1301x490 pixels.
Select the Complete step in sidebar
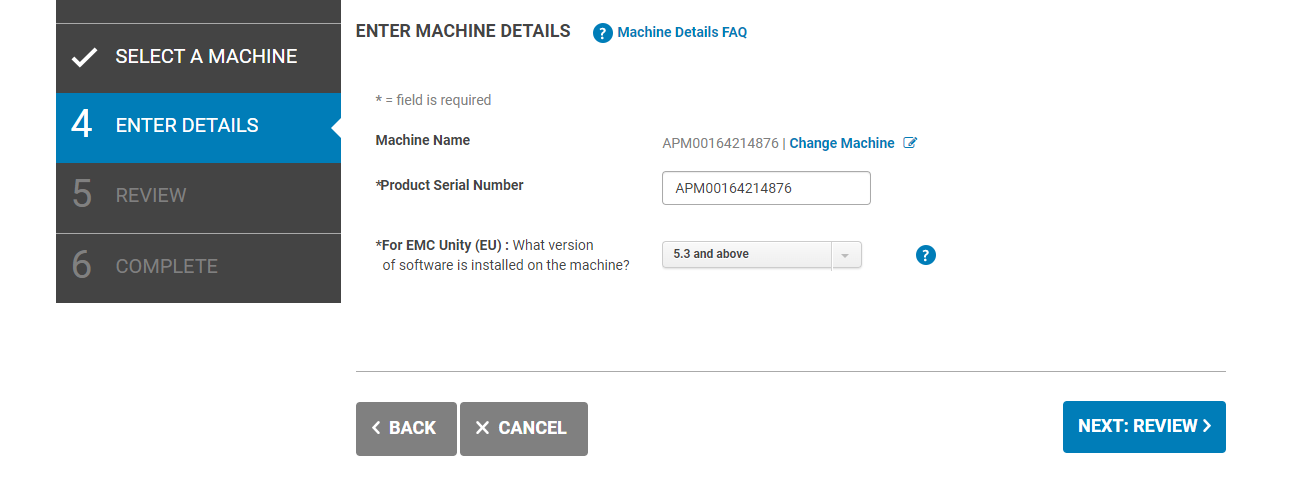coord(166,267)
